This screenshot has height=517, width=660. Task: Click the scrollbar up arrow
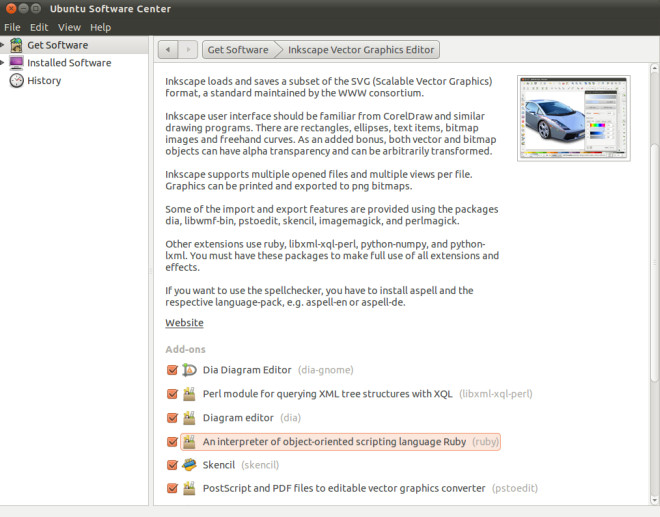pos(655,67)
